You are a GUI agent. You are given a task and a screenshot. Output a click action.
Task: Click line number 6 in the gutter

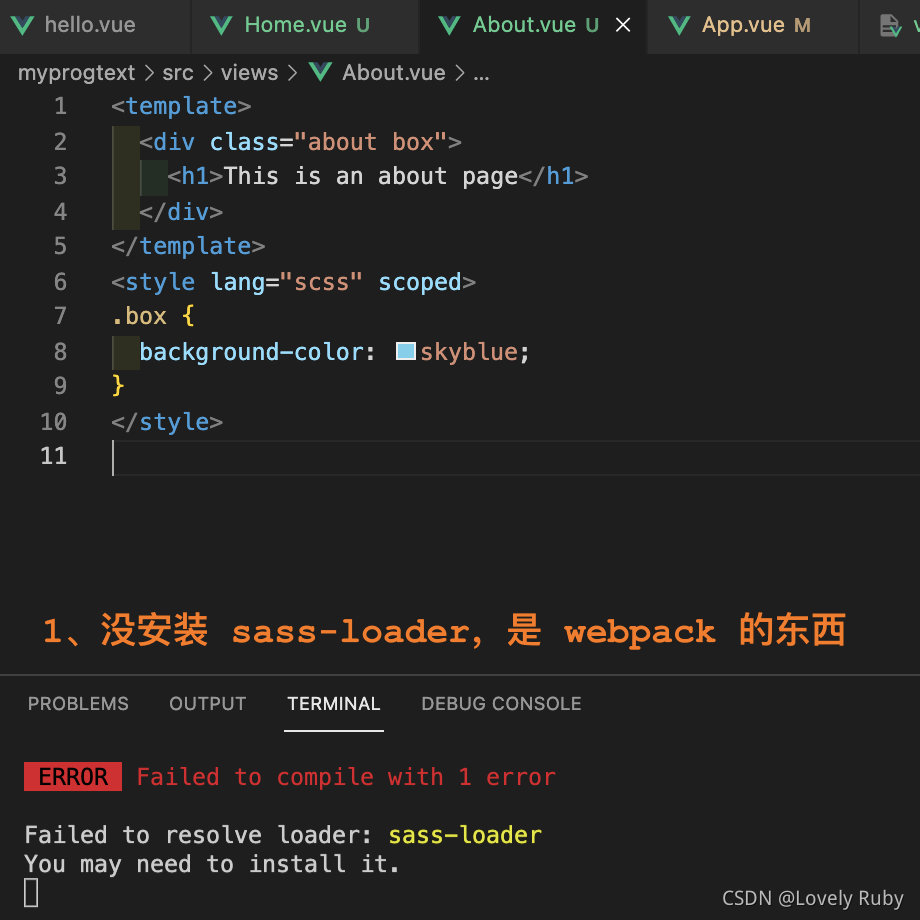(x=60, y=282)
